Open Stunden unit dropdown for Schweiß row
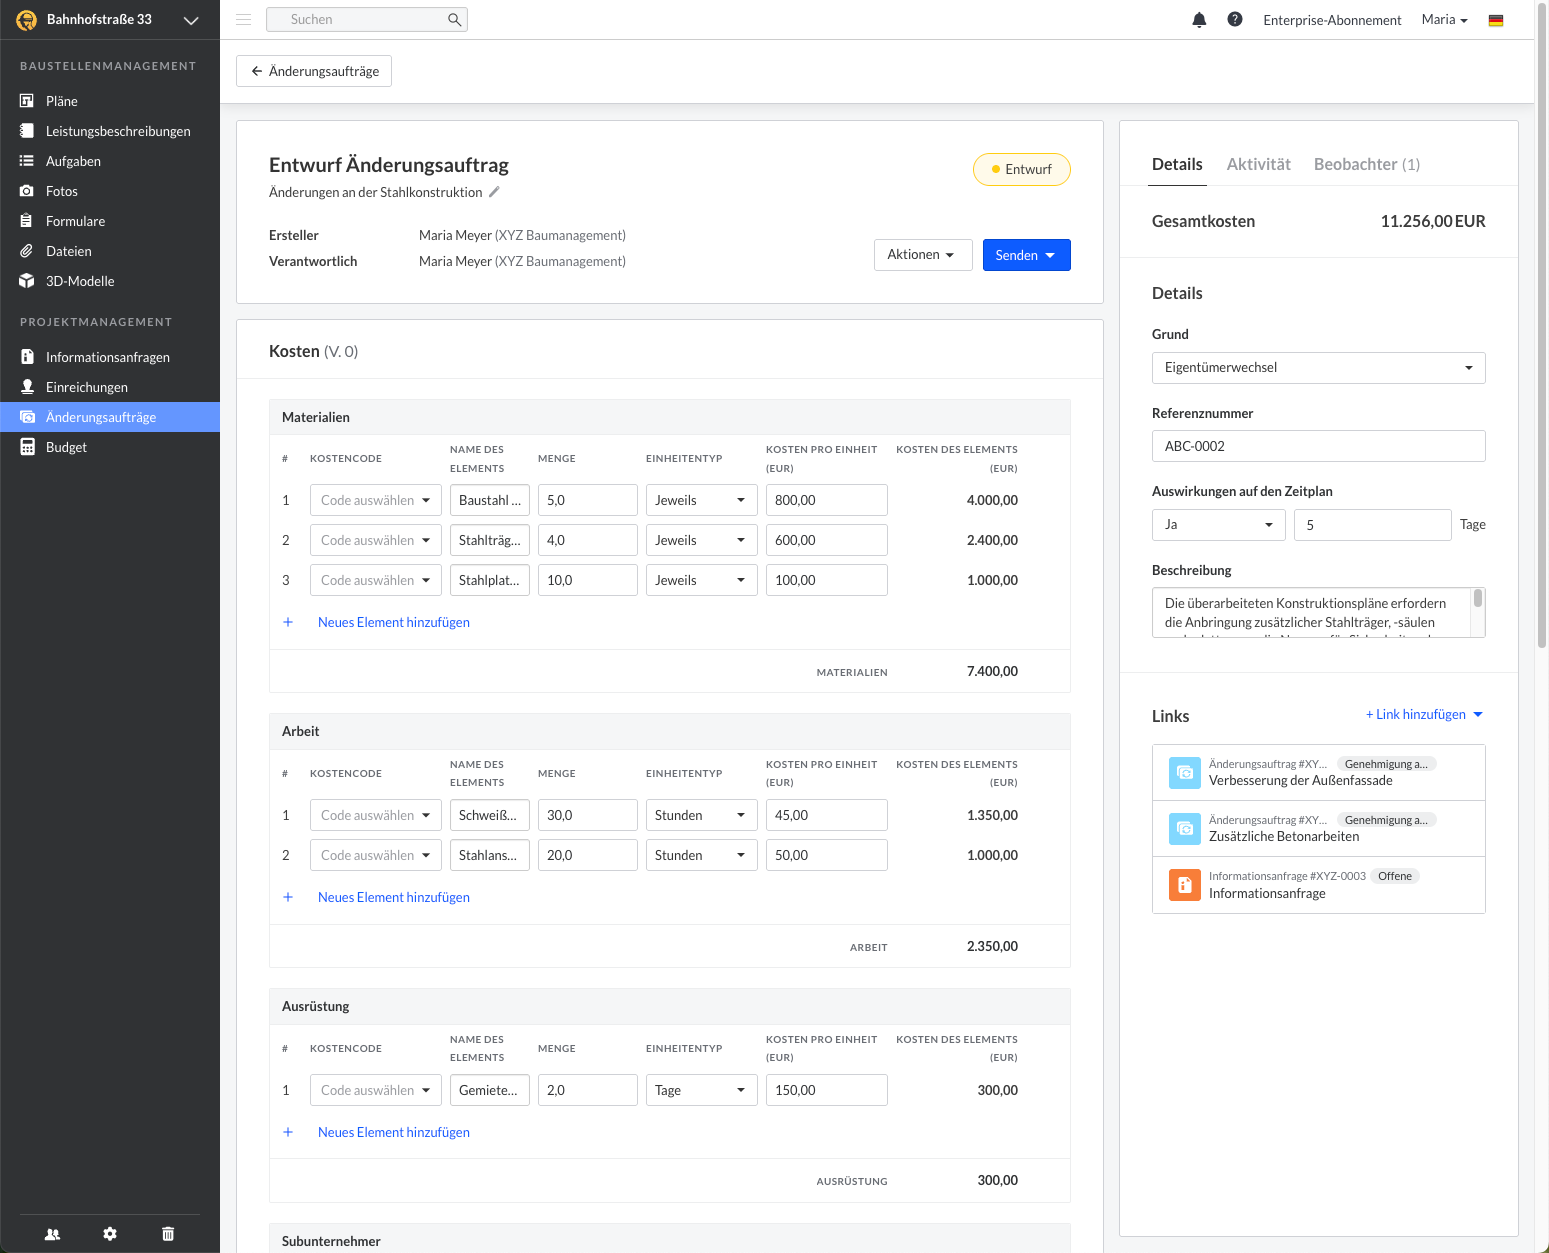The width and height of the screenshot is (1549, 1253). click(700, 815)
